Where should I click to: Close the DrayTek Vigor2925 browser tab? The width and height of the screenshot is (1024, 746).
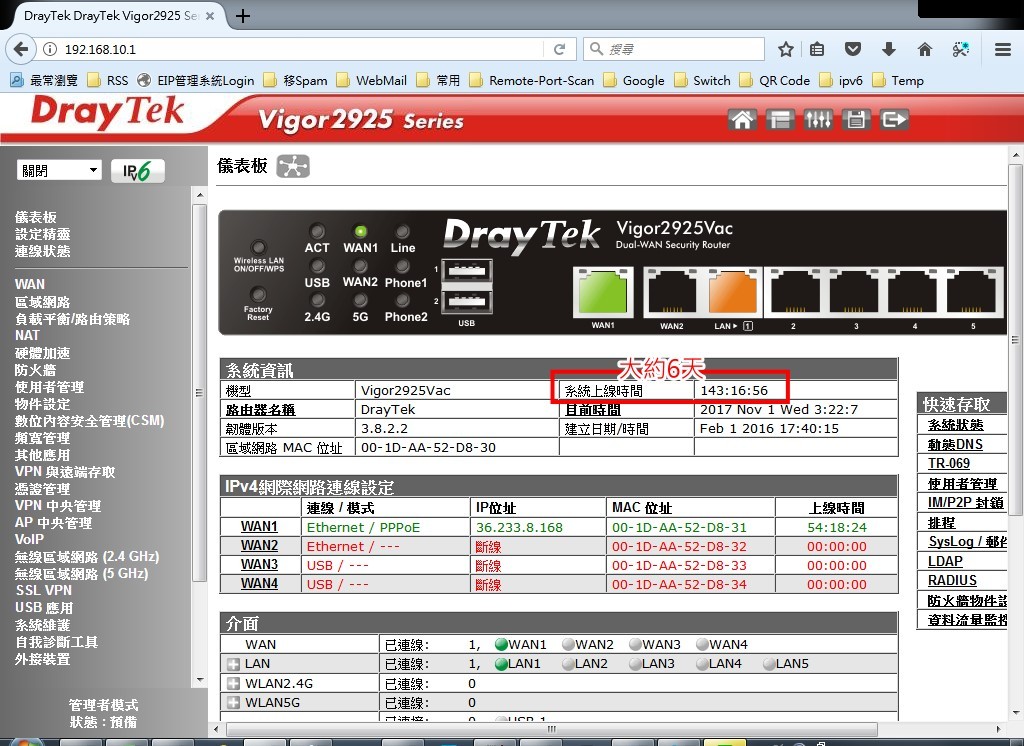(210, 16)
